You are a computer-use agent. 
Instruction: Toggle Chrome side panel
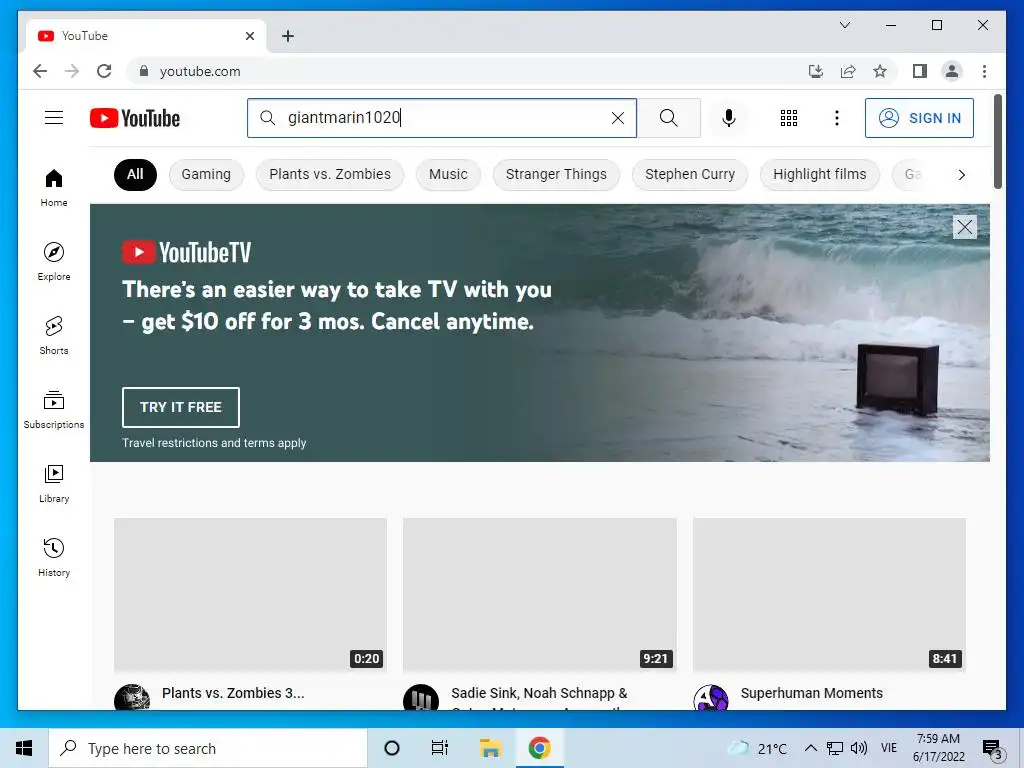[920, 71]
